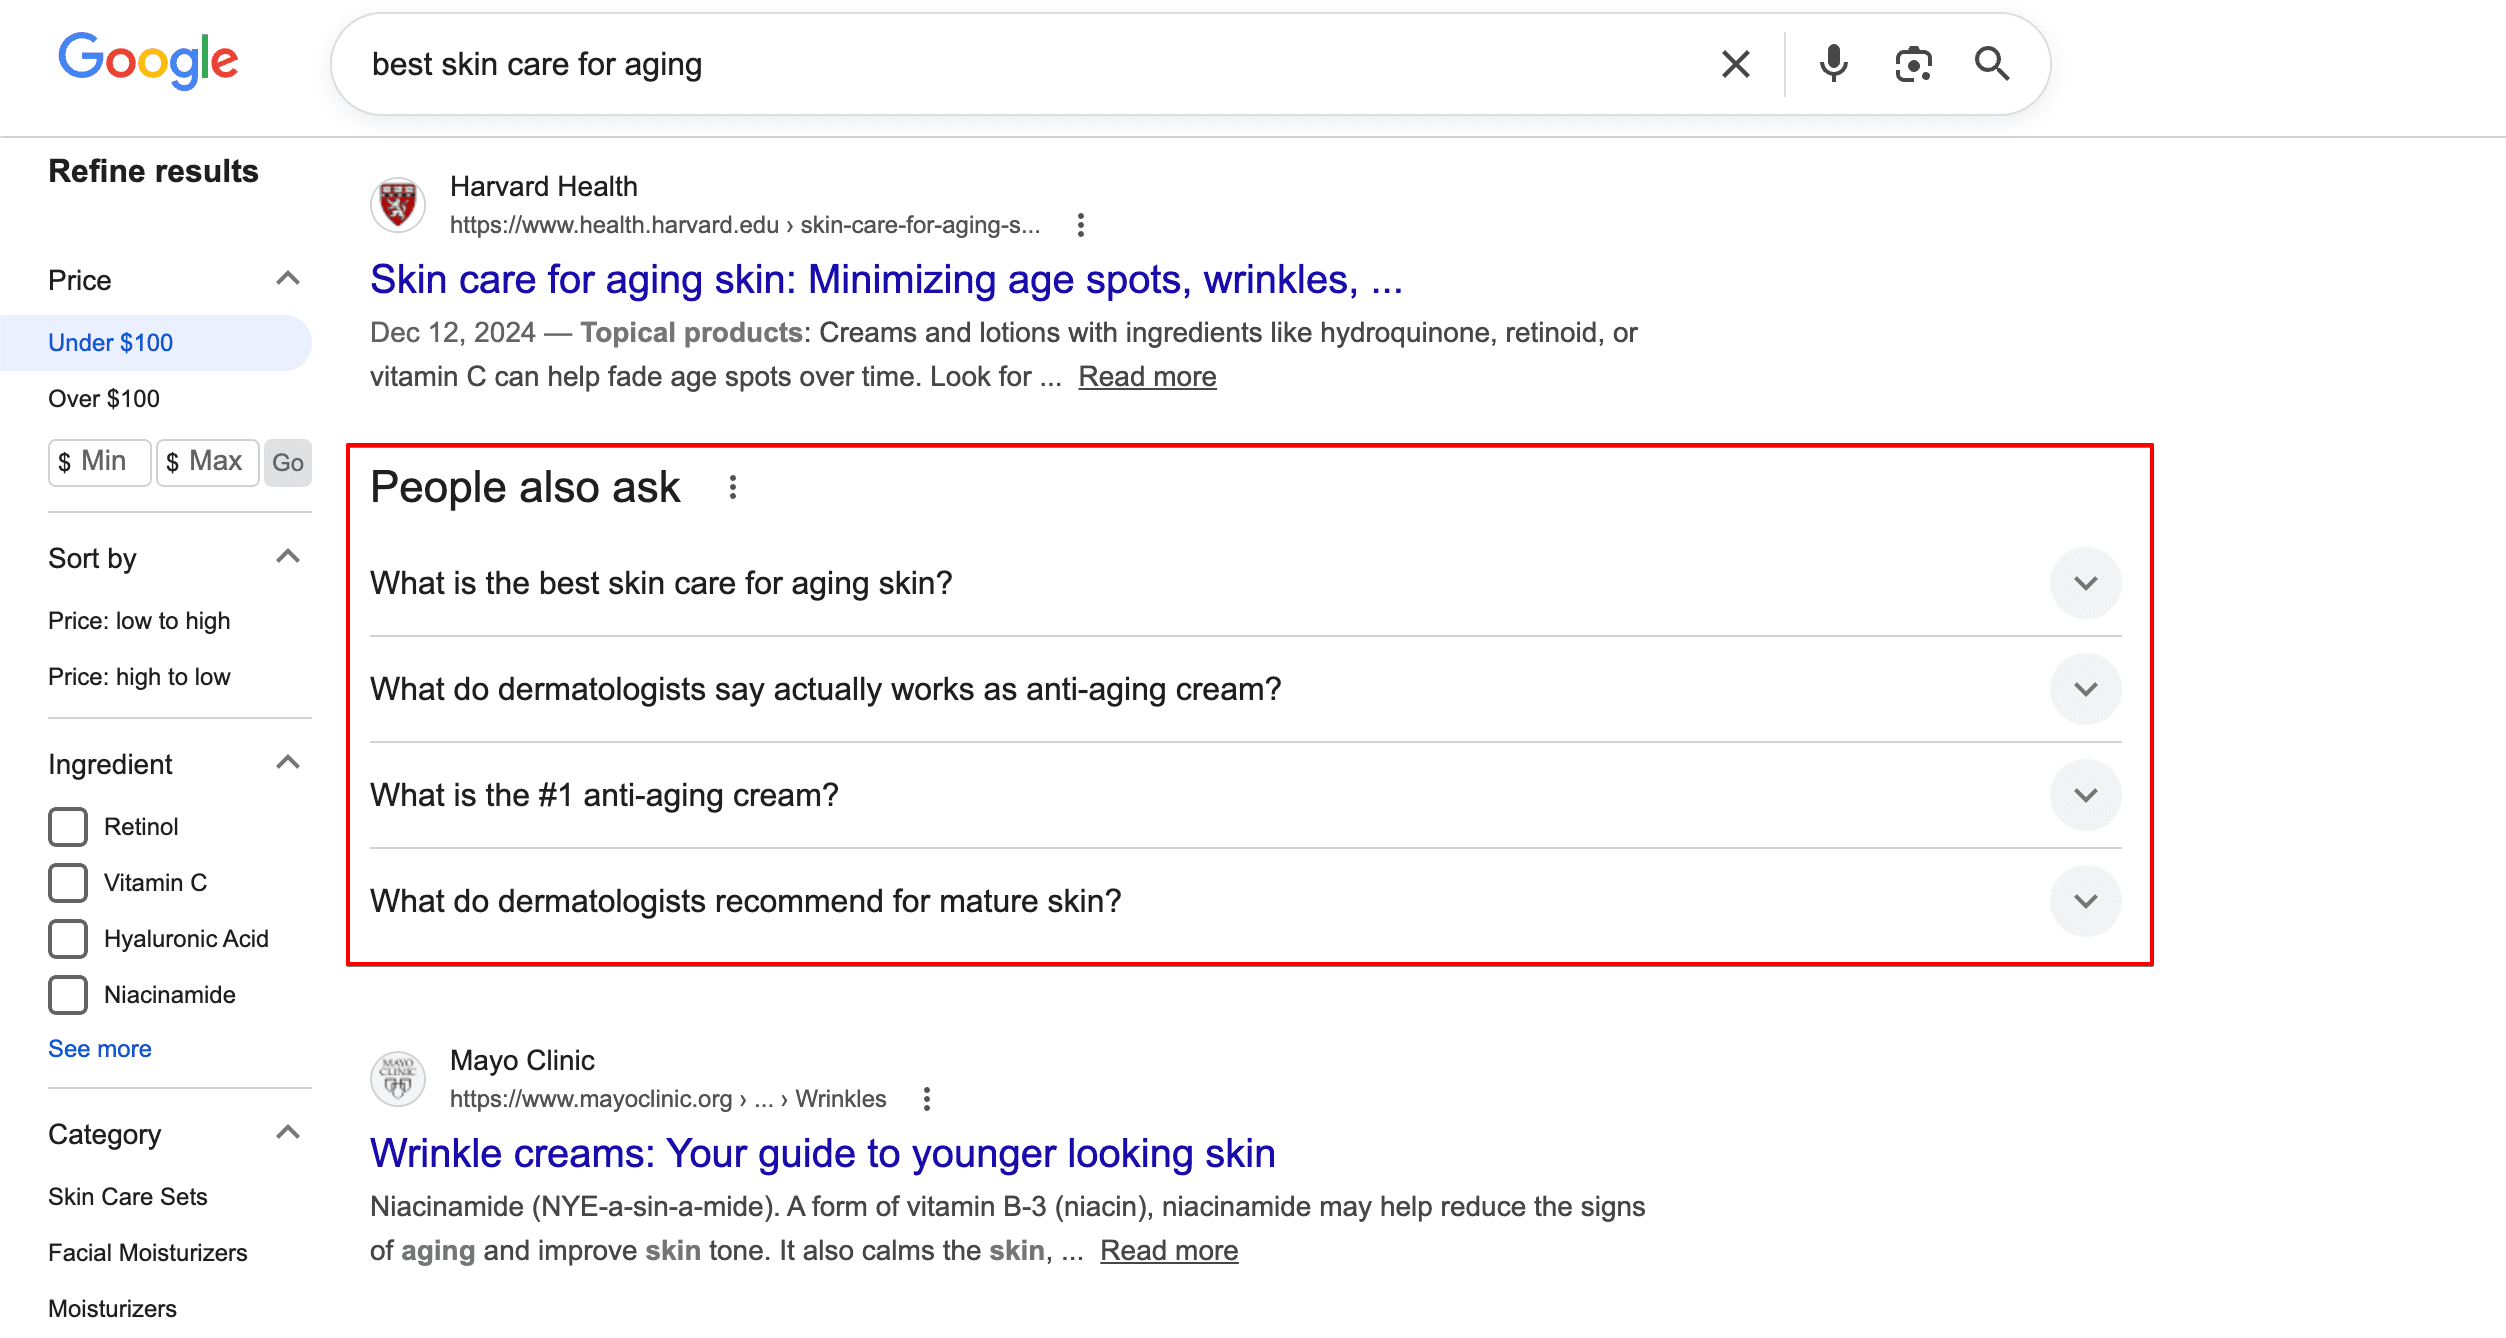This screenshot has width=2506, height=1338.
Task: Check the Retinol ingredient filter
Action: 67,827
